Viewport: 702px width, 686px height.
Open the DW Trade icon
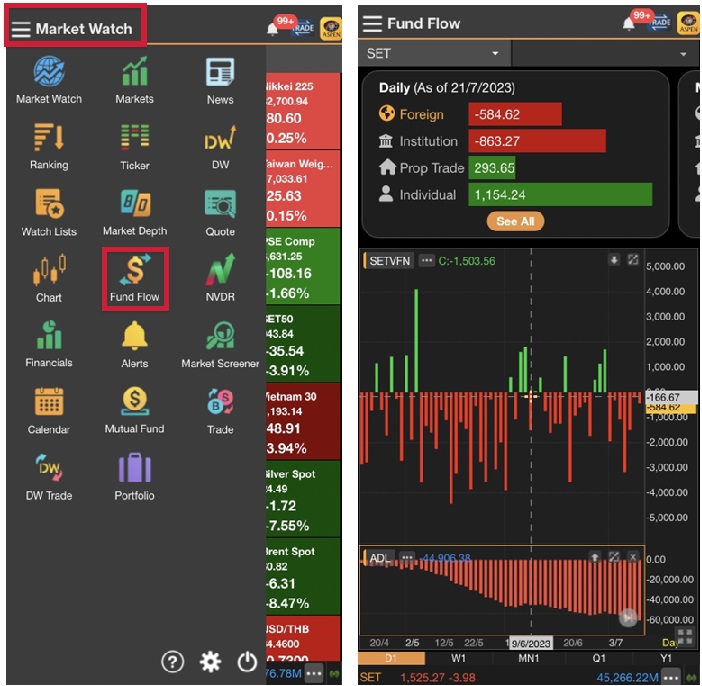click(x=49, y=467)
